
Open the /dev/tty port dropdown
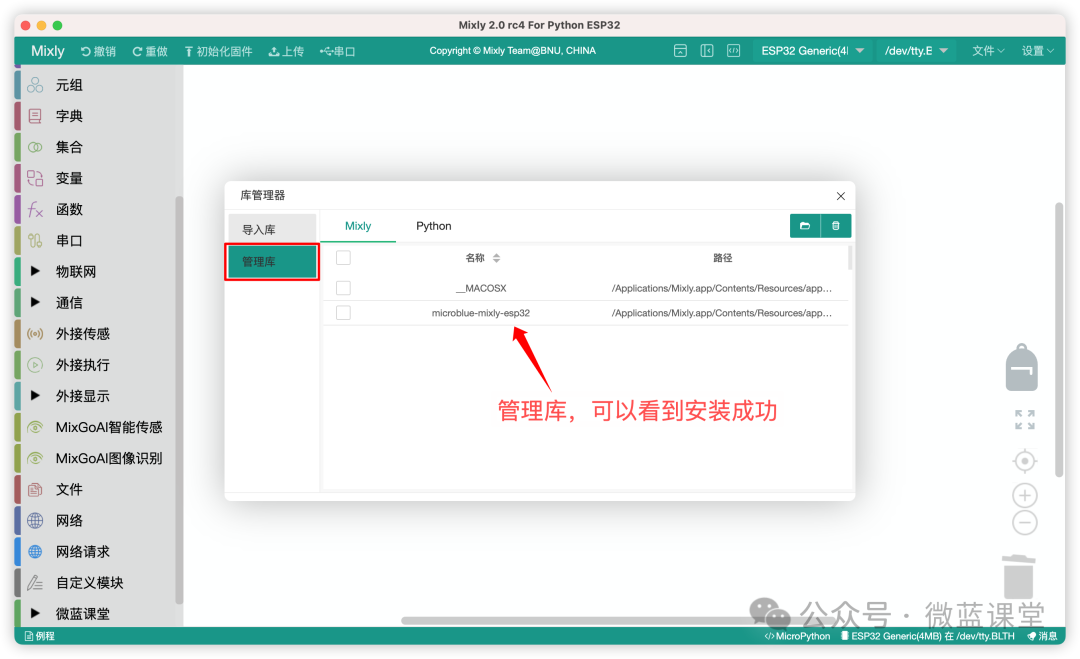(x=916, y=51)
